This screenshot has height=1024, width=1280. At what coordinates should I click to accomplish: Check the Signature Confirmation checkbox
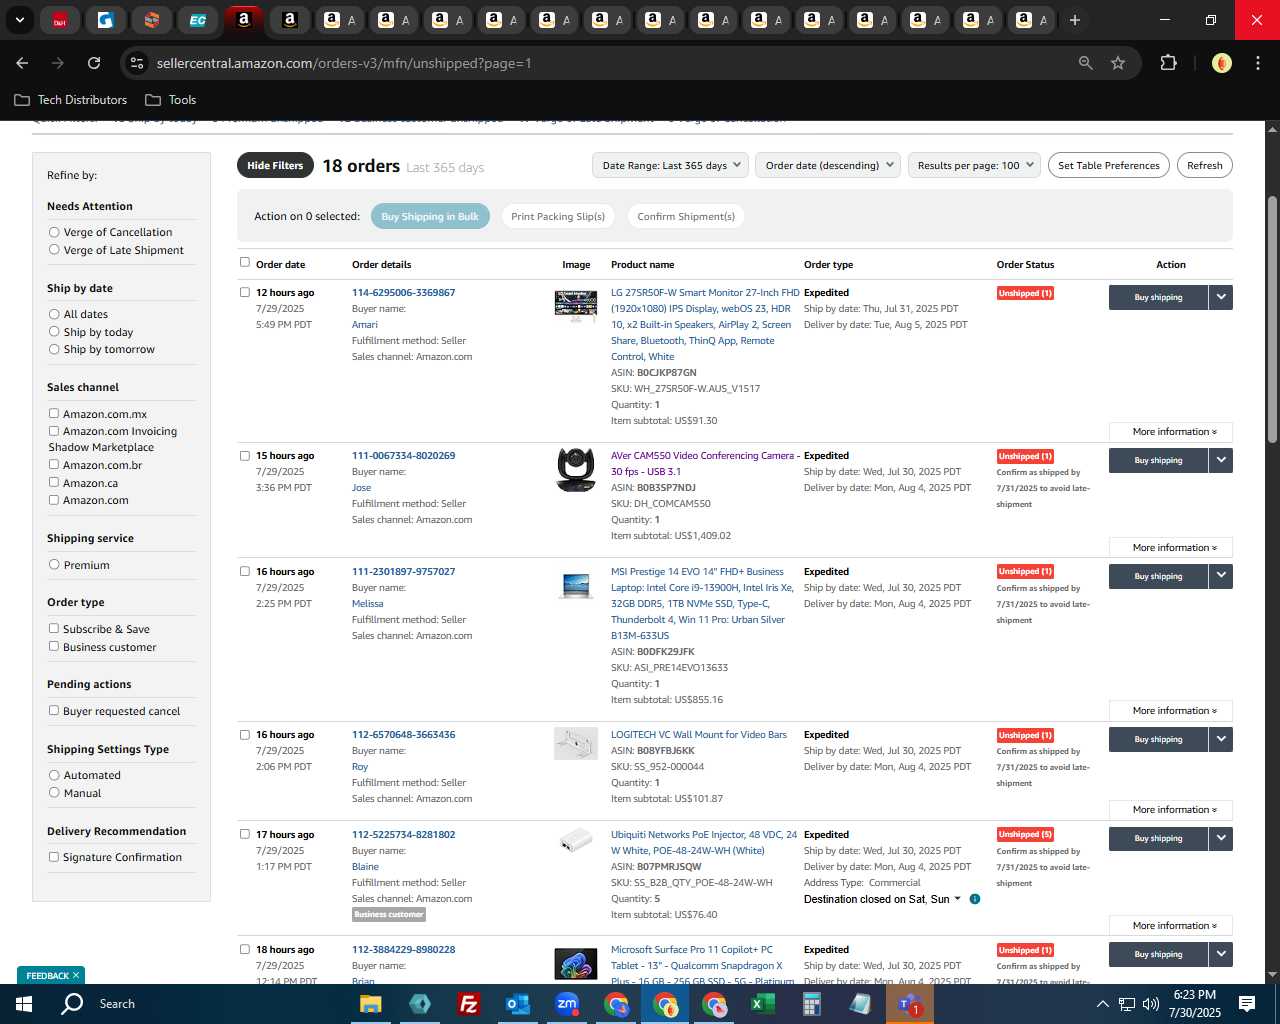54,856
